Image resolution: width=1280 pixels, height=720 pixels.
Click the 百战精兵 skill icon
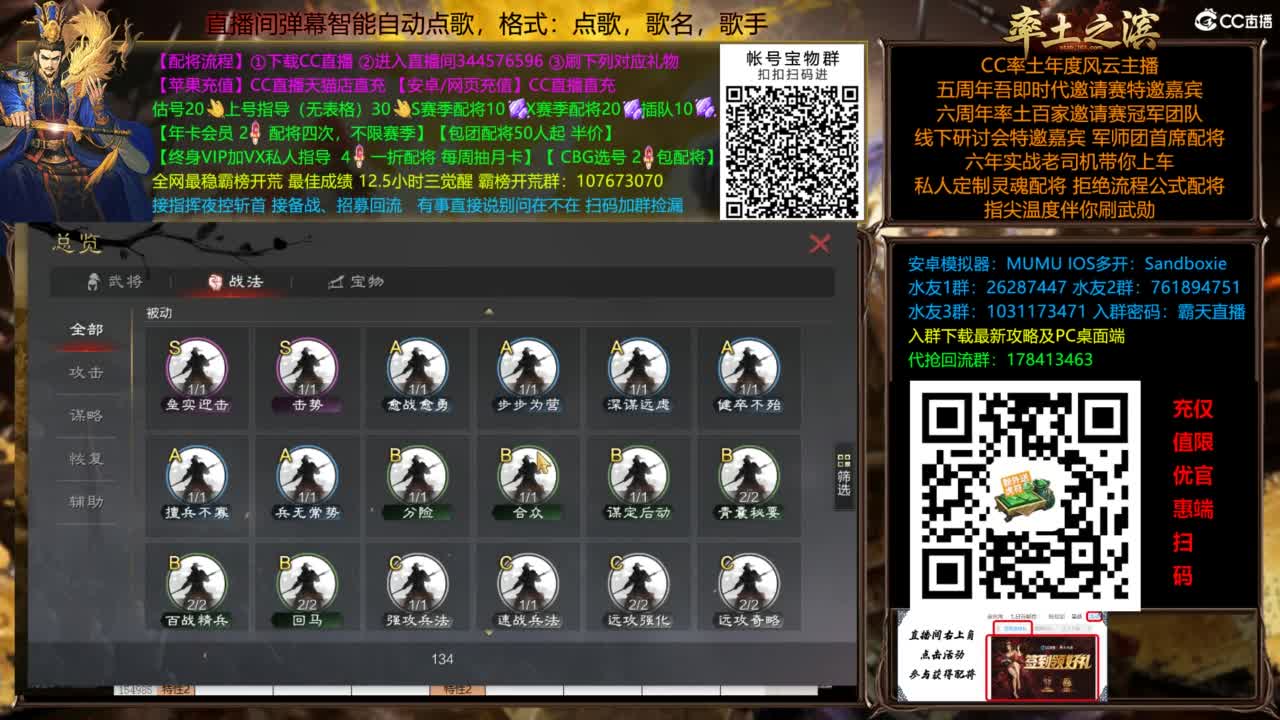tap(195, 585)
